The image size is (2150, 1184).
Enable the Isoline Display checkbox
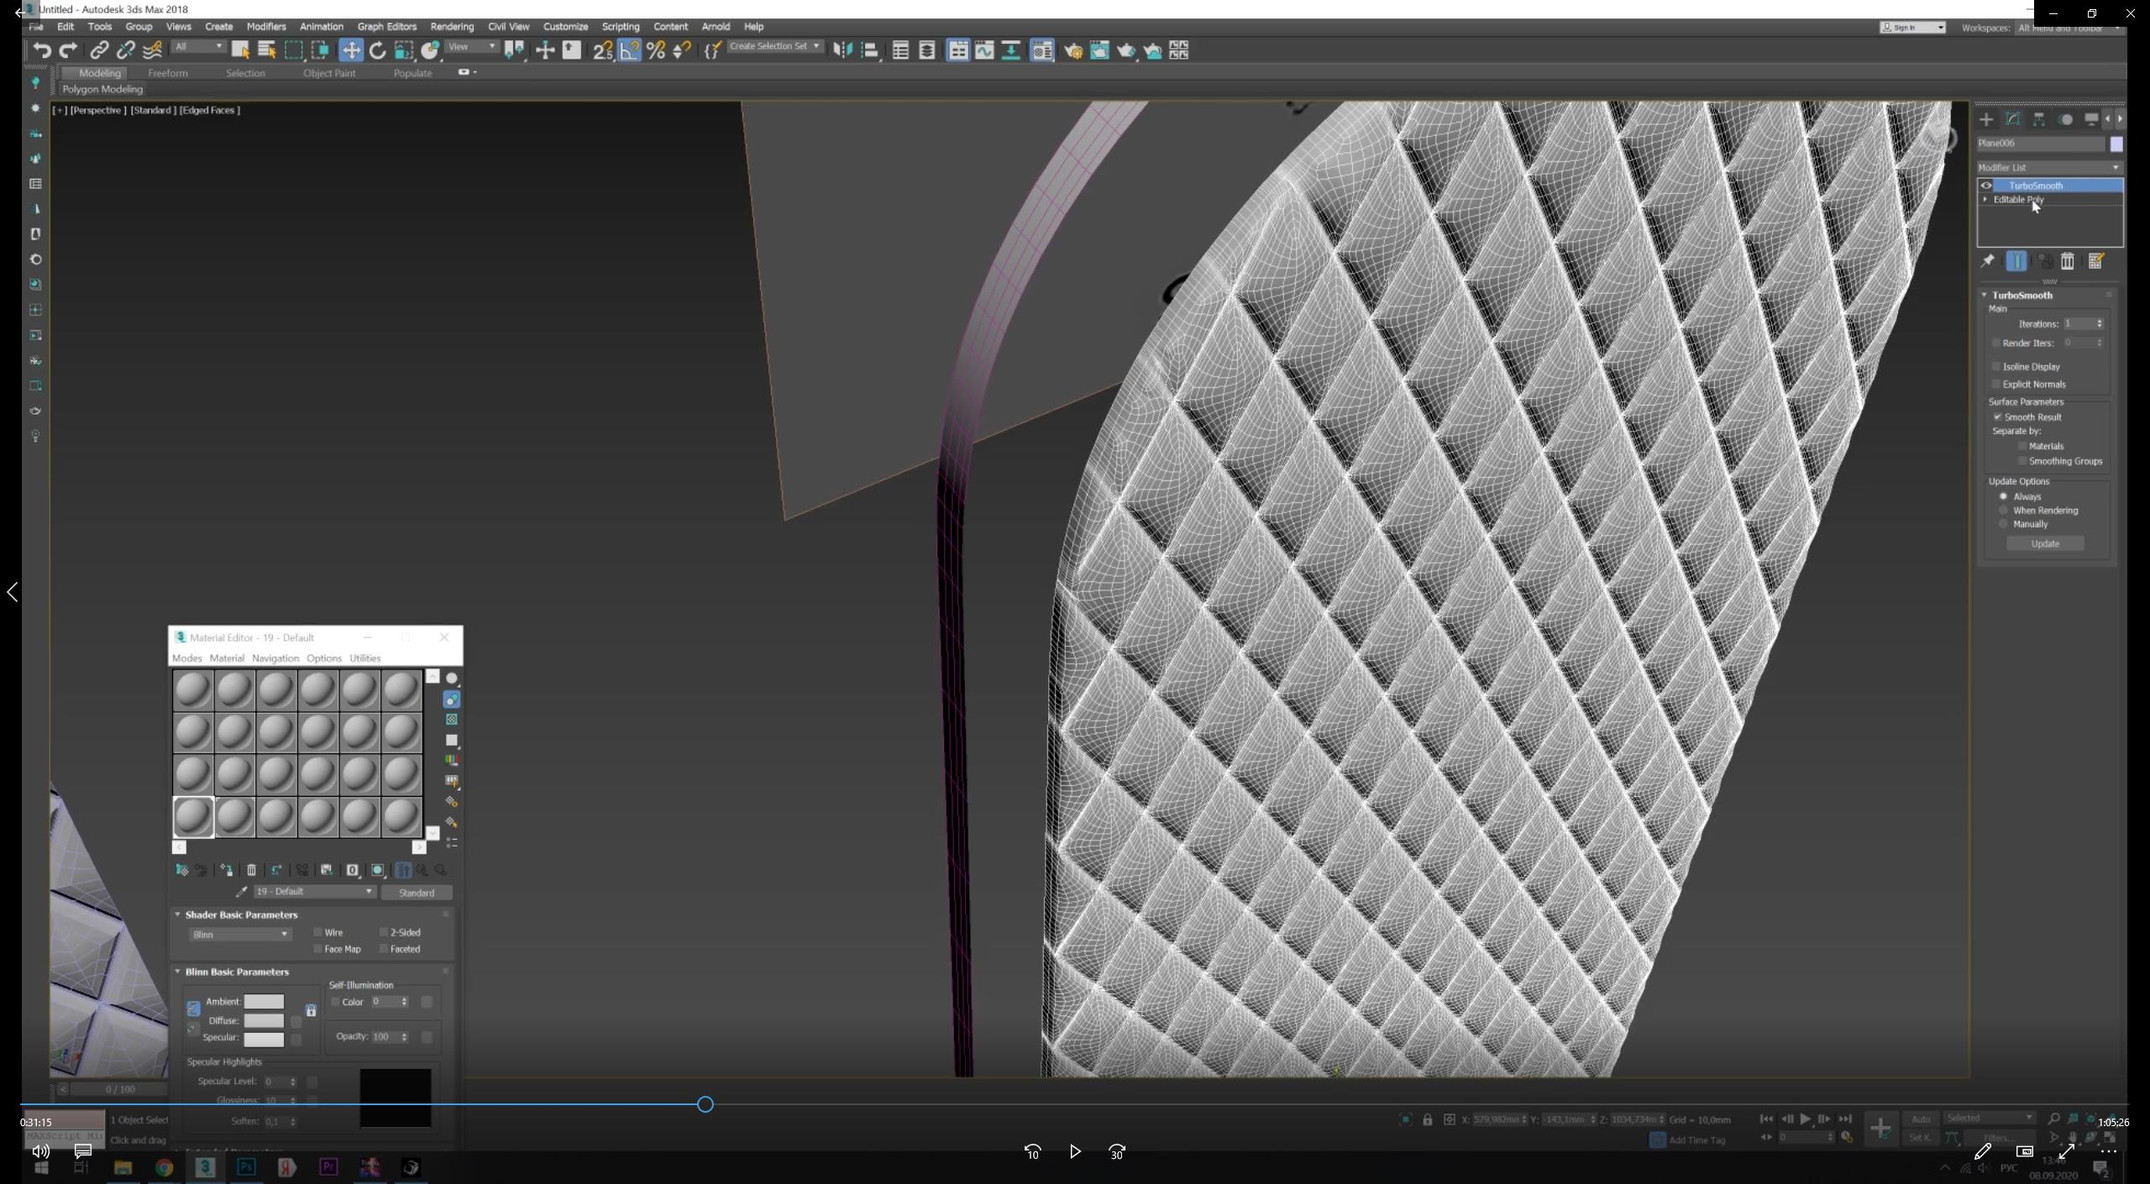point(1997,367)
